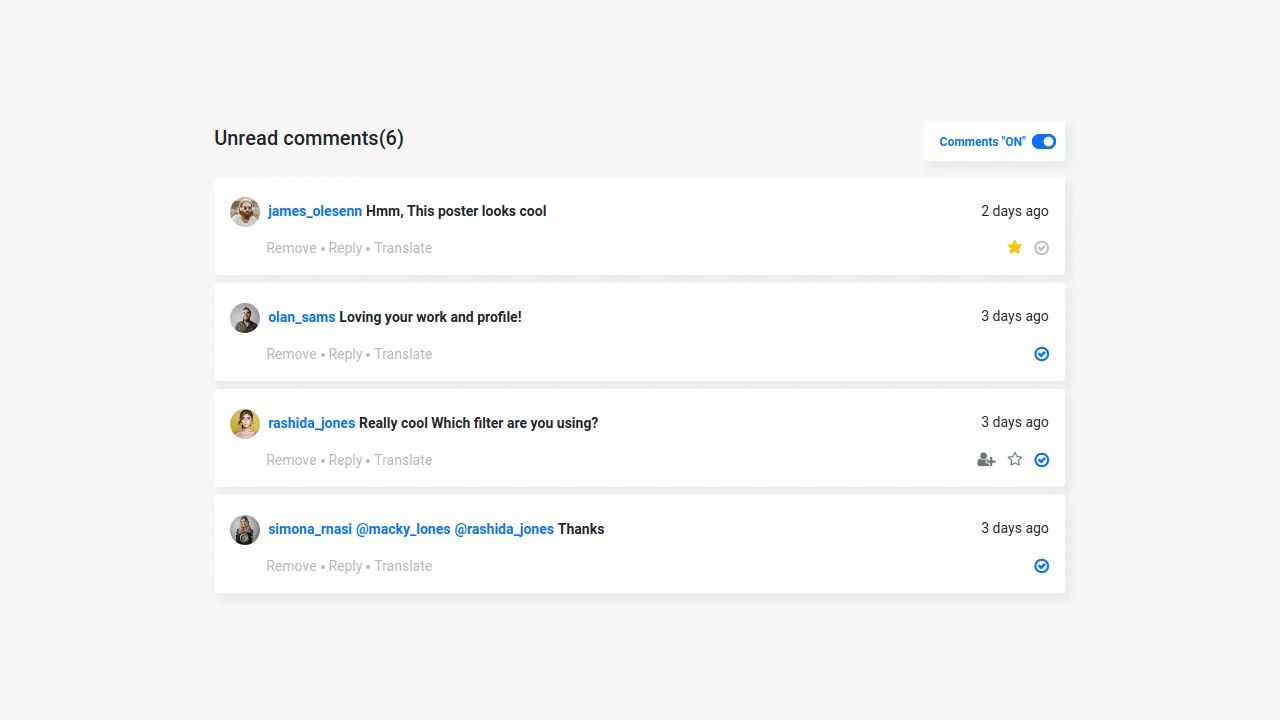Click the blue check on simona_rnasi's comment

click(1041, 565)
